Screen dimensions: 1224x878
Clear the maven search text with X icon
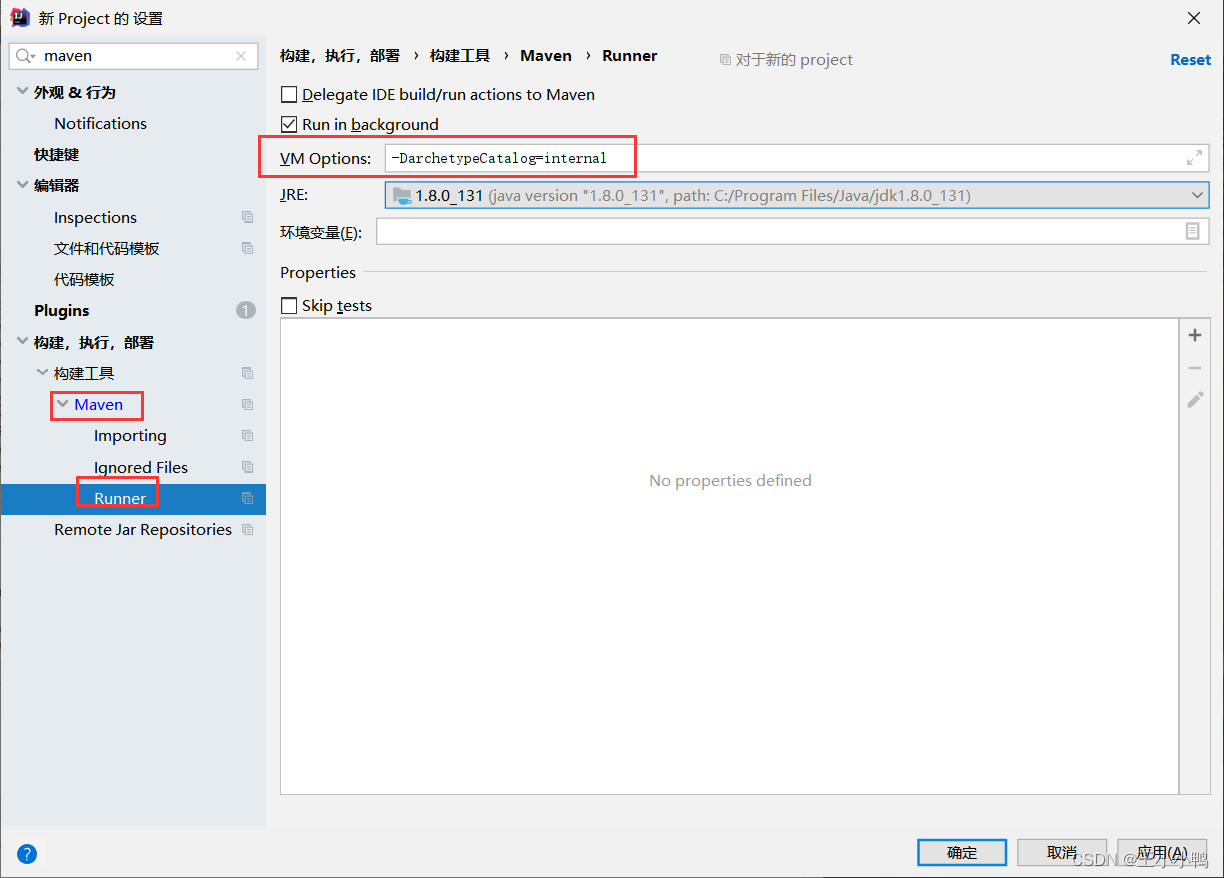(241, 56)
